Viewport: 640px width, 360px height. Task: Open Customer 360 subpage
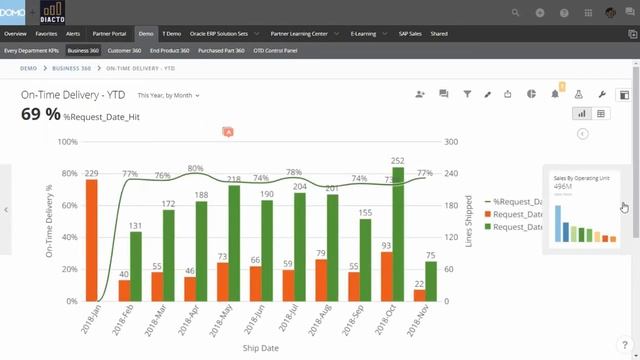(x=124, y=51)
